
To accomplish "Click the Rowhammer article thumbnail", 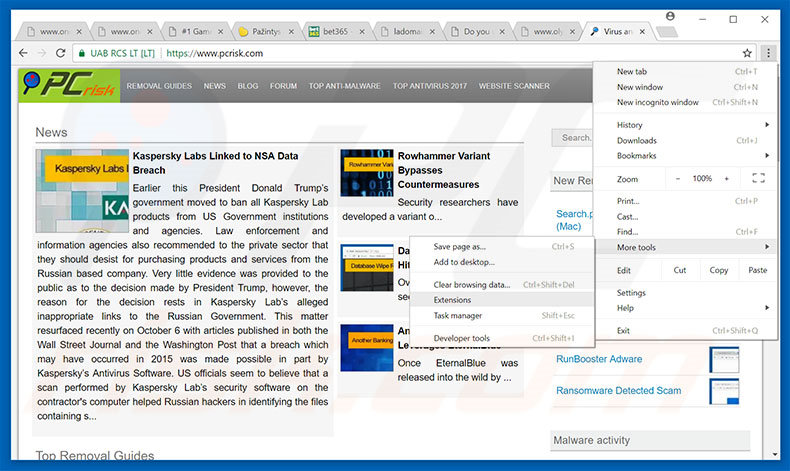I will pos(367,173).
